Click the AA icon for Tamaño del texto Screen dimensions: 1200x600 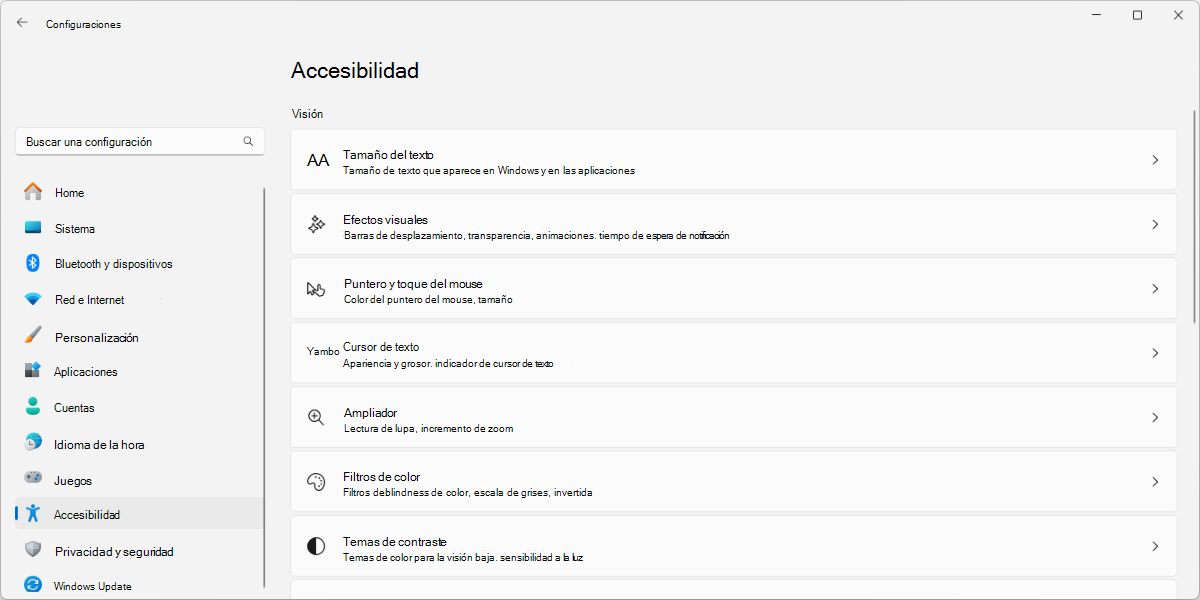pyautogui.click(x=318, y=160)
